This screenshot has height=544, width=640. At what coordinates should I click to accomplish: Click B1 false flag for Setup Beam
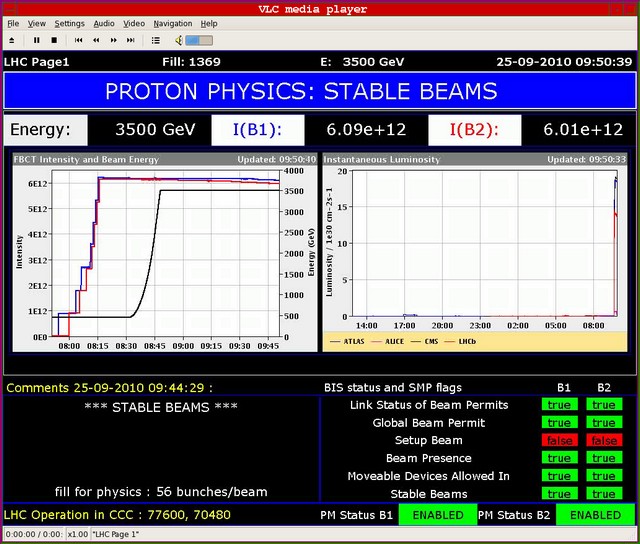pyautogui.click(x=559, y=440)
